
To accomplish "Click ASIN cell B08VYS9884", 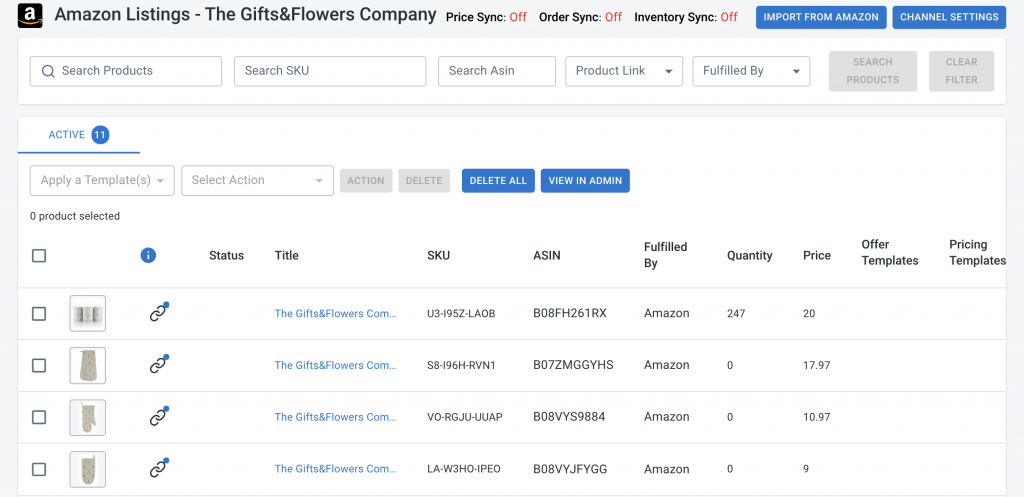I will tap(569, 417).
